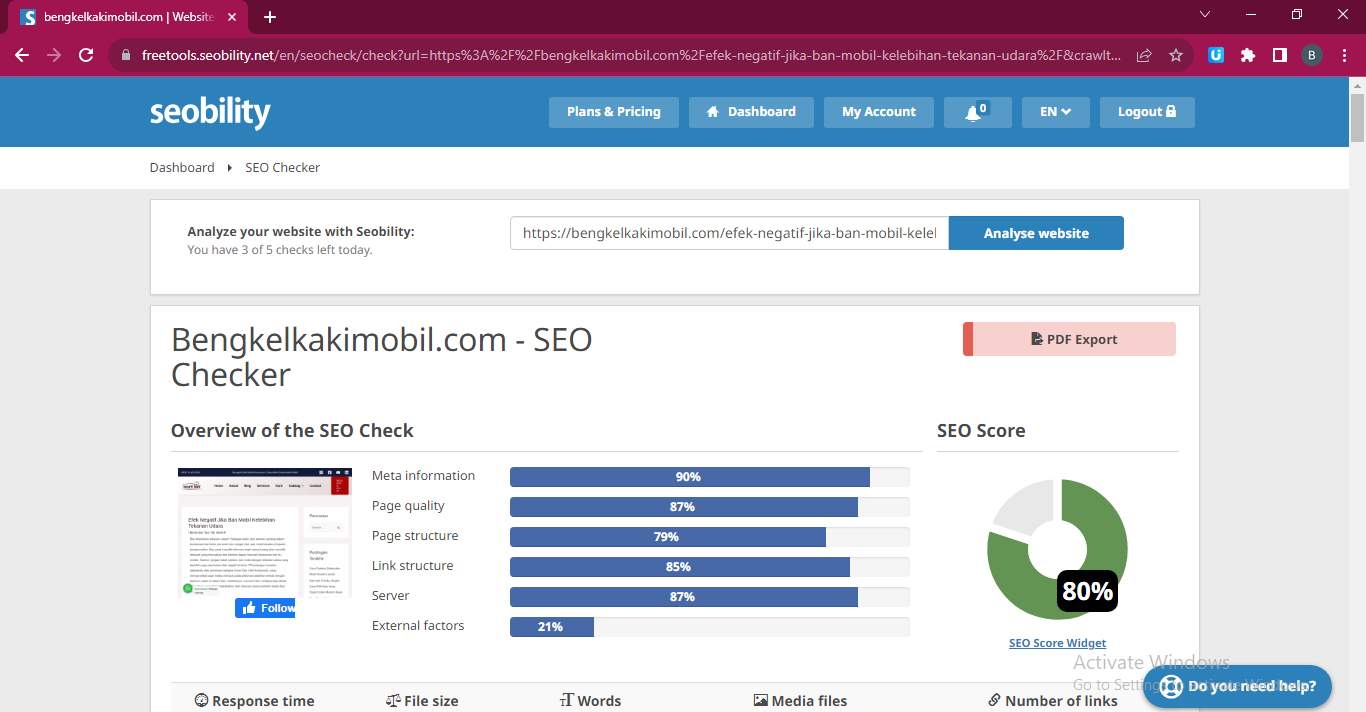Close the bengkelkakimobil.com tab
This screenshot has height=712, width=1366.
pos(233,17)
